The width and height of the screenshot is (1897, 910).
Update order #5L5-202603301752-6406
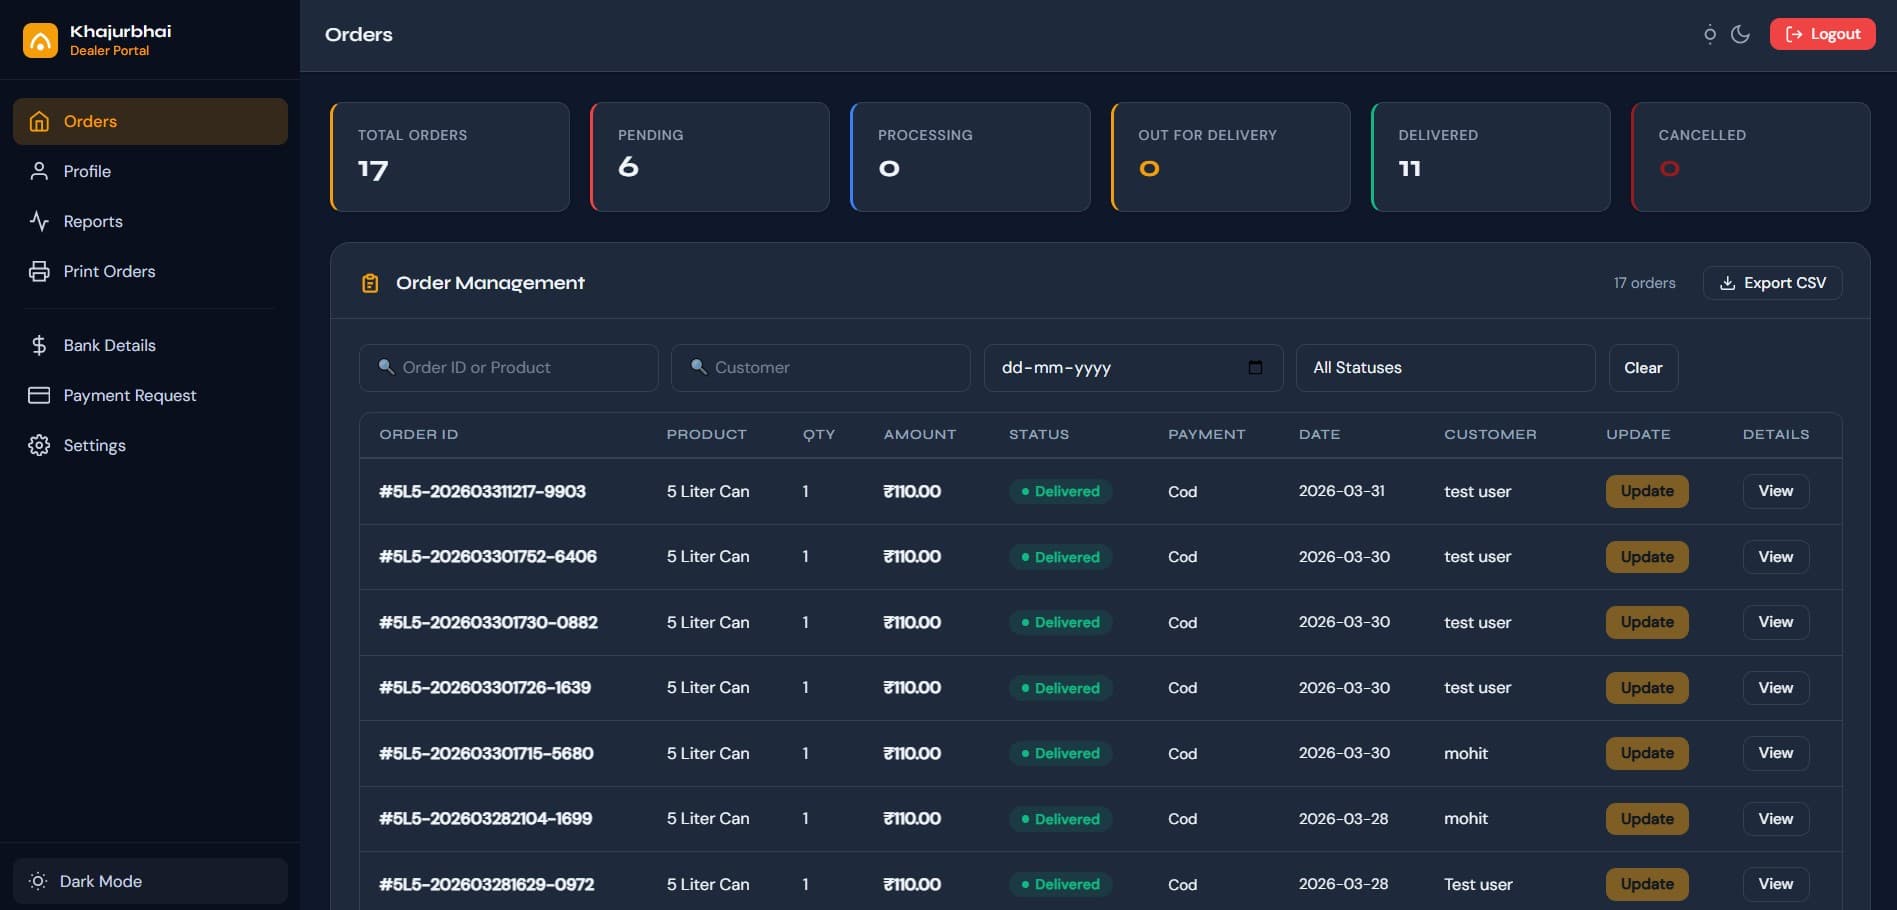pyautogui.click(x=1647, y=557)
